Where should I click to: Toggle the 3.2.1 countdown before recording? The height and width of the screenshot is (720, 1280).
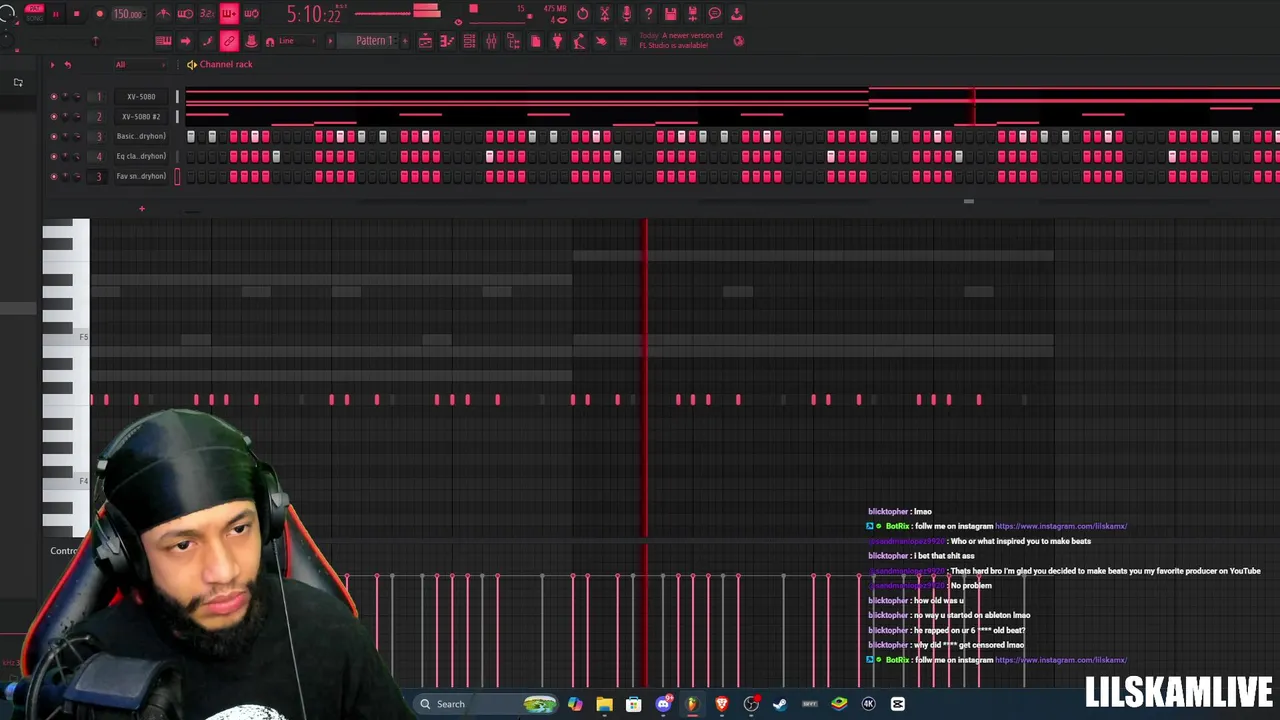(x=207, y=14)
